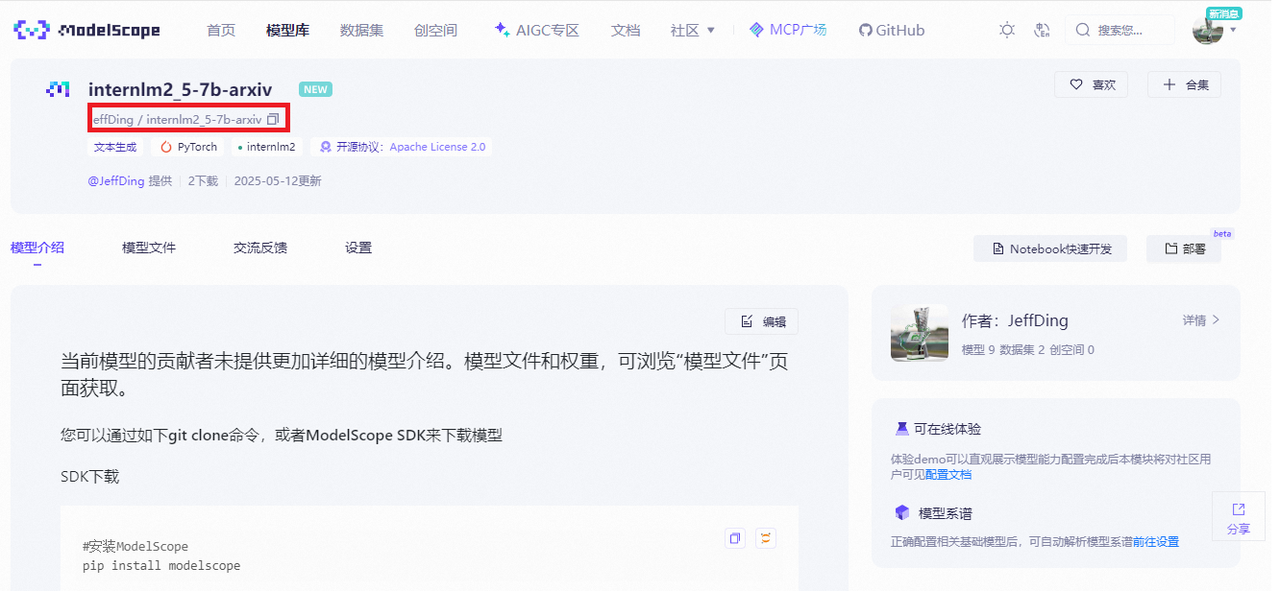Open the 前往设置 link
Image resolution: width=1280 pixels, height=591 pixels.
(x=1156, y=541)
